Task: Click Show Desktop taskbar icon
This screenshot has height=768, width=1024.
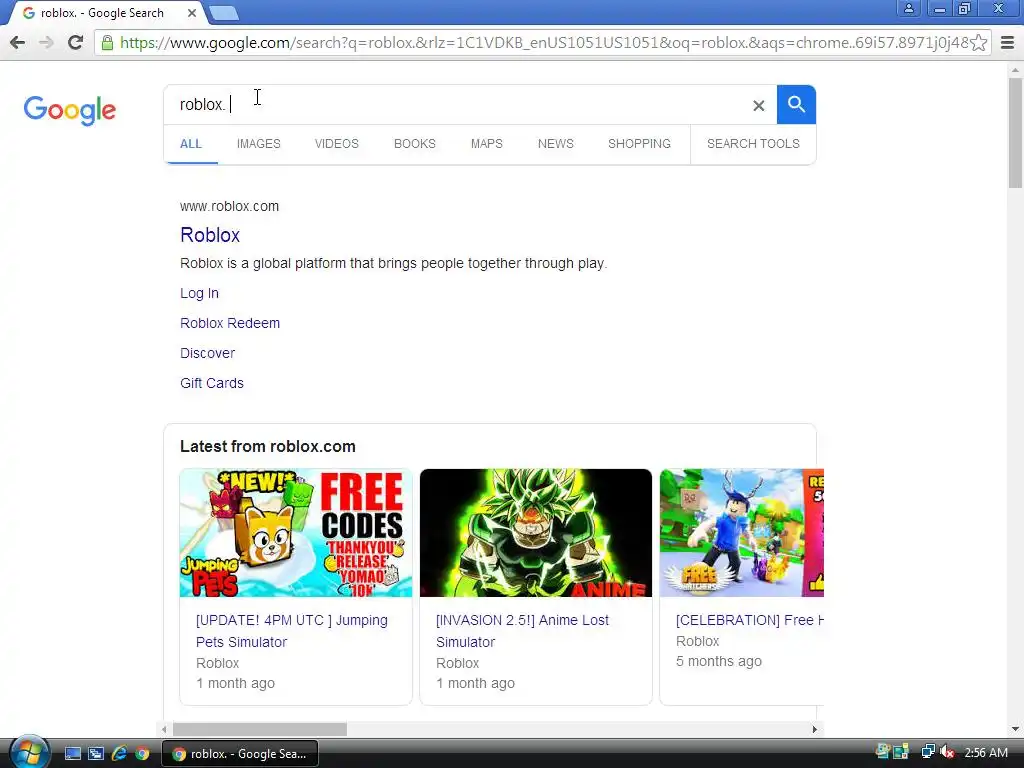Action: 72,754
